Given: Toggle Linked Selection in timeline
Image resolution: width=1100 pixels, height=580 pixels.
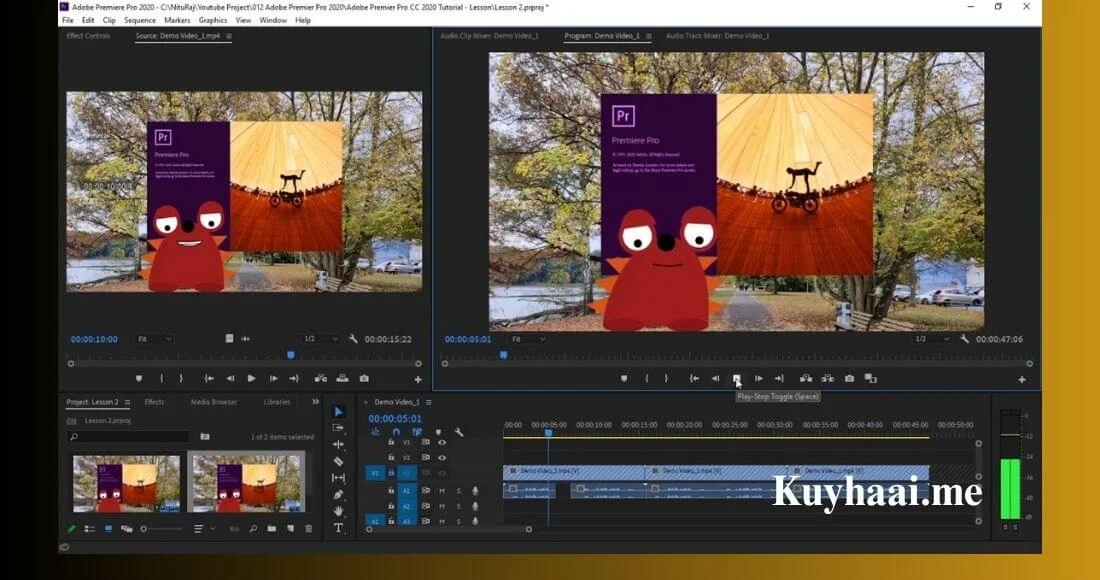Looking at the screenshot, I should [417, 432].
